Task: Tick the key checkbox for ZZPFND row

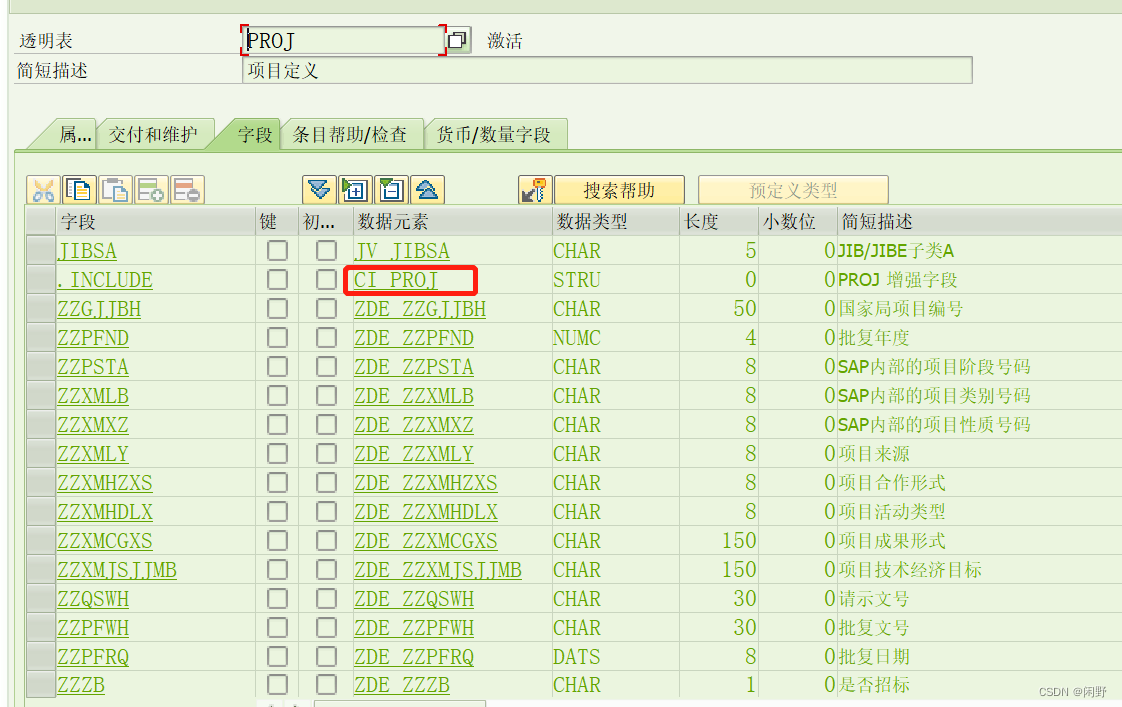Action: [x=278, y=338]
